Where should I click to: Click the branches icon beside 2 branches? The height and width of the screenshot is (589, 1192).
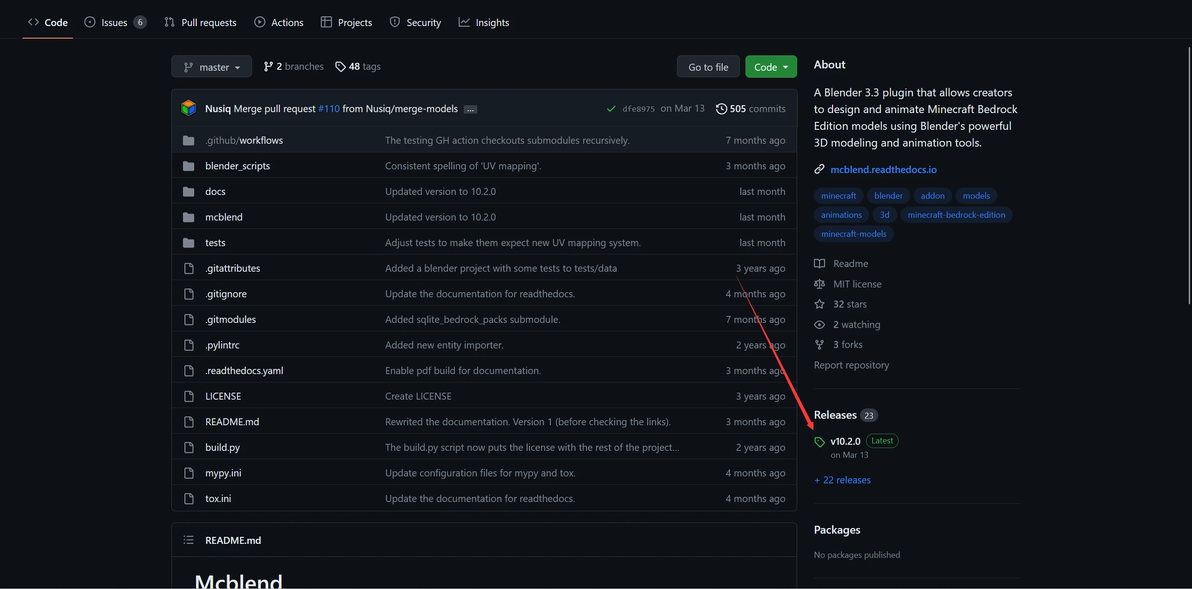coord(268,67)
